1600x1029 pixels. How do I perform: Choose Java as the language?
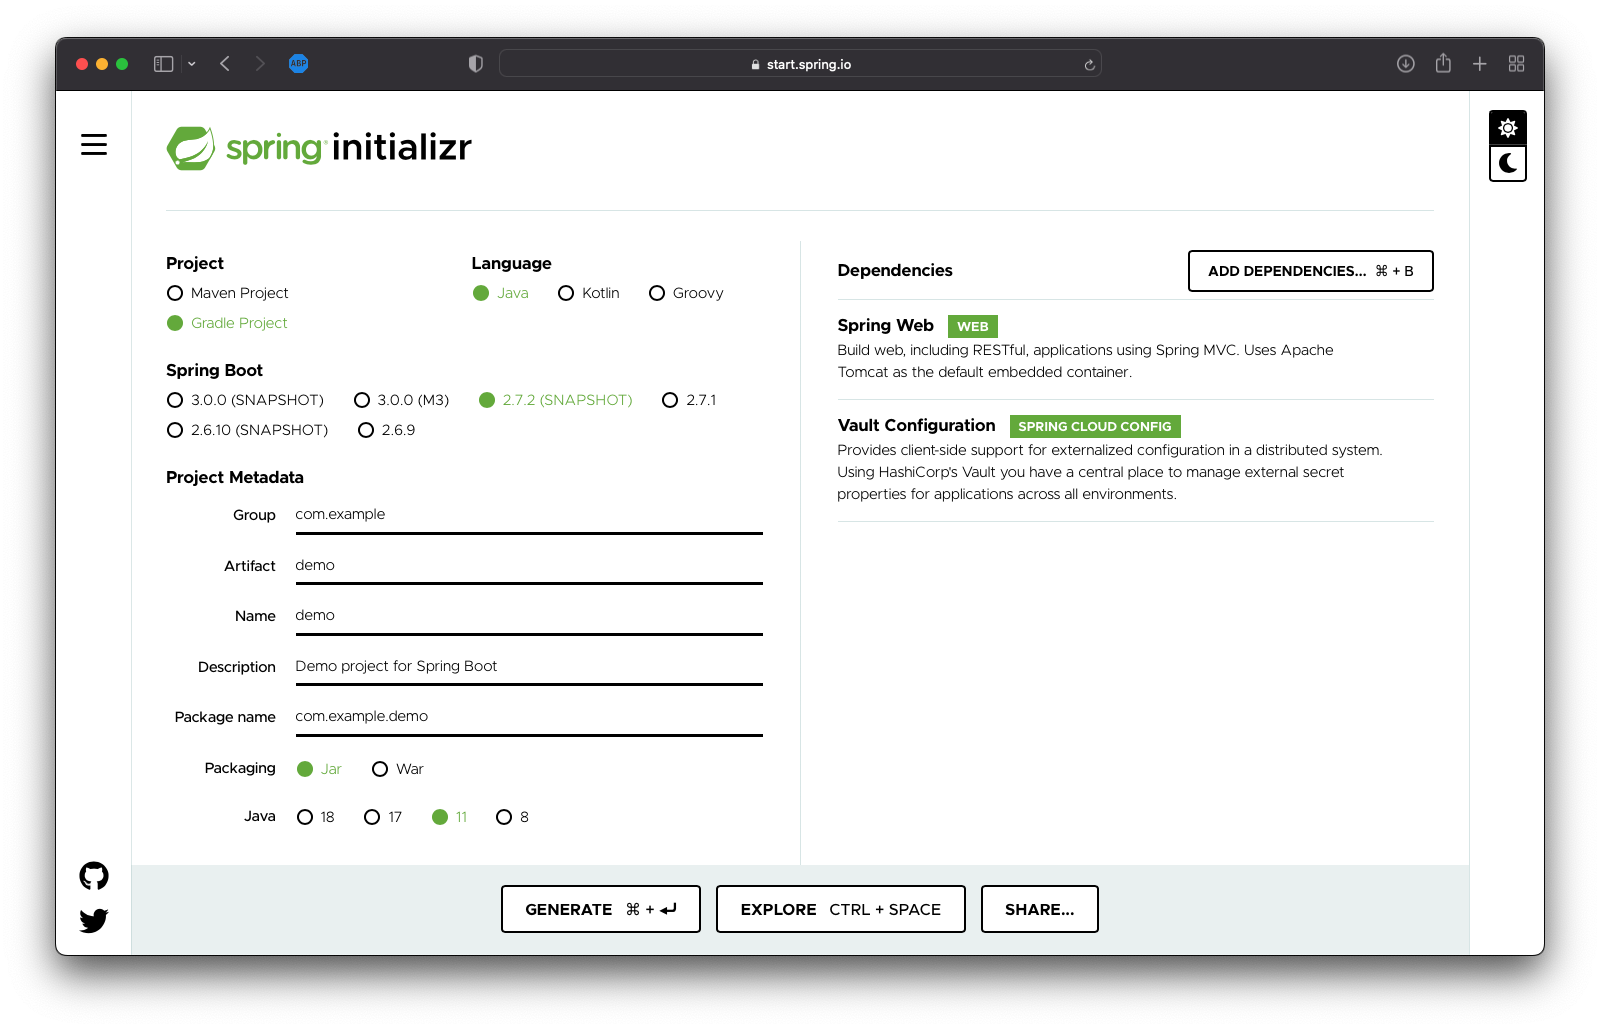point(501,293)
